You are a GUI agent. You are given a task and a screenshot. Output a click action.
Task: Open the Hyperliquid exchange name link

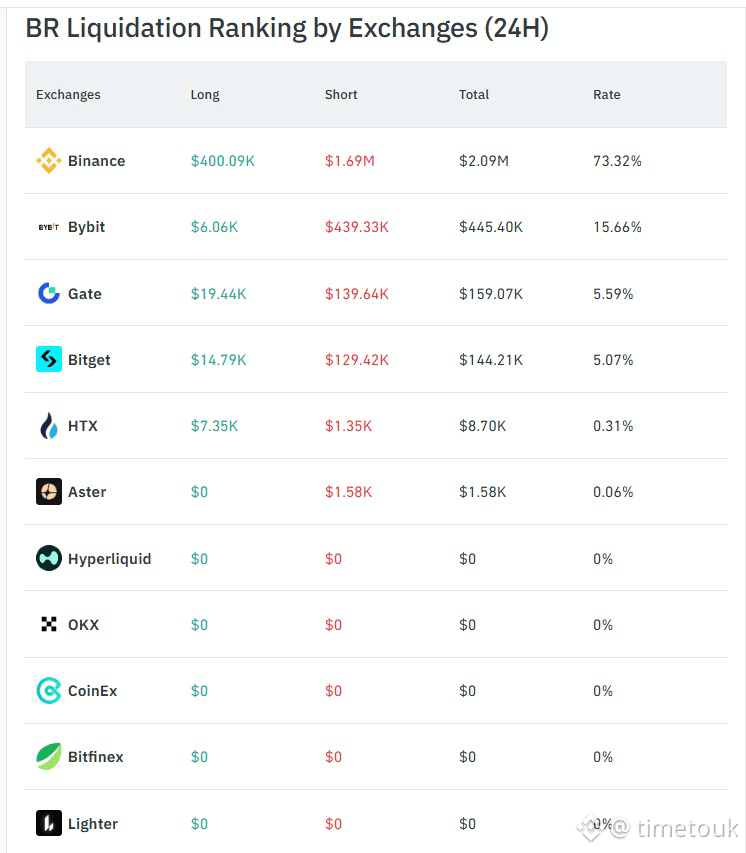pos(109,559)
